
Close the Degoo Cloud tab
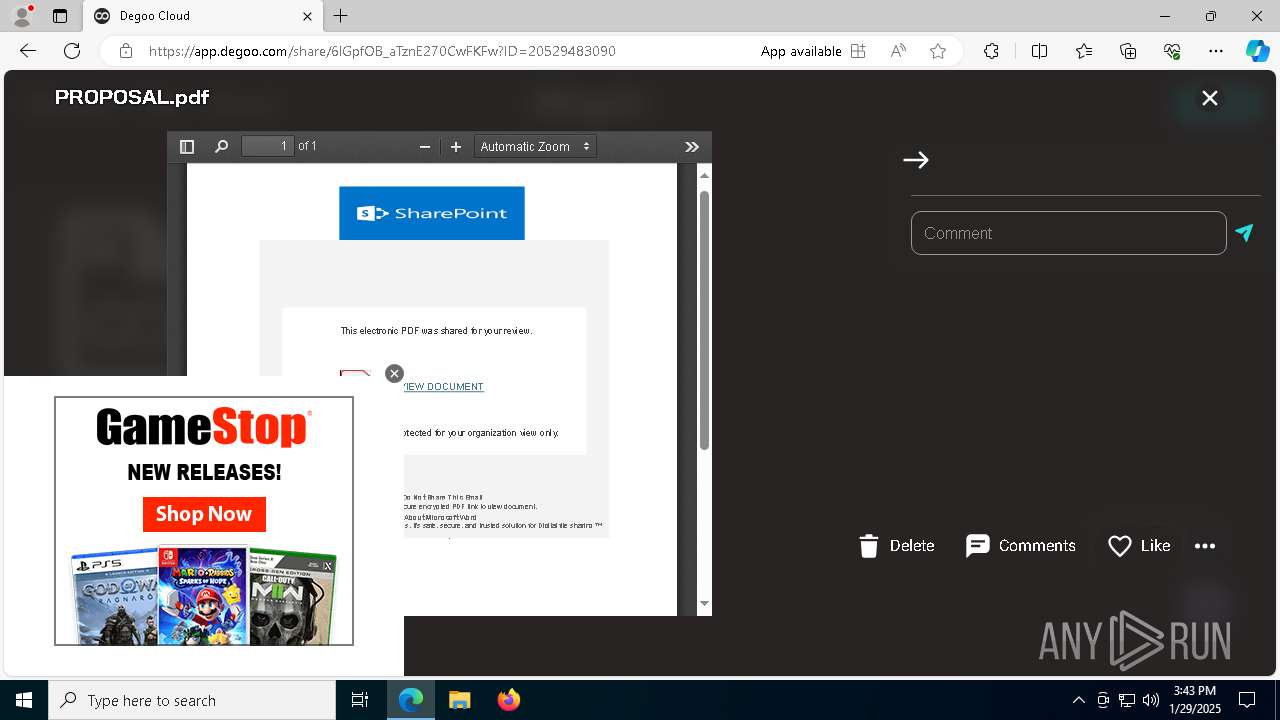(307, 16)
